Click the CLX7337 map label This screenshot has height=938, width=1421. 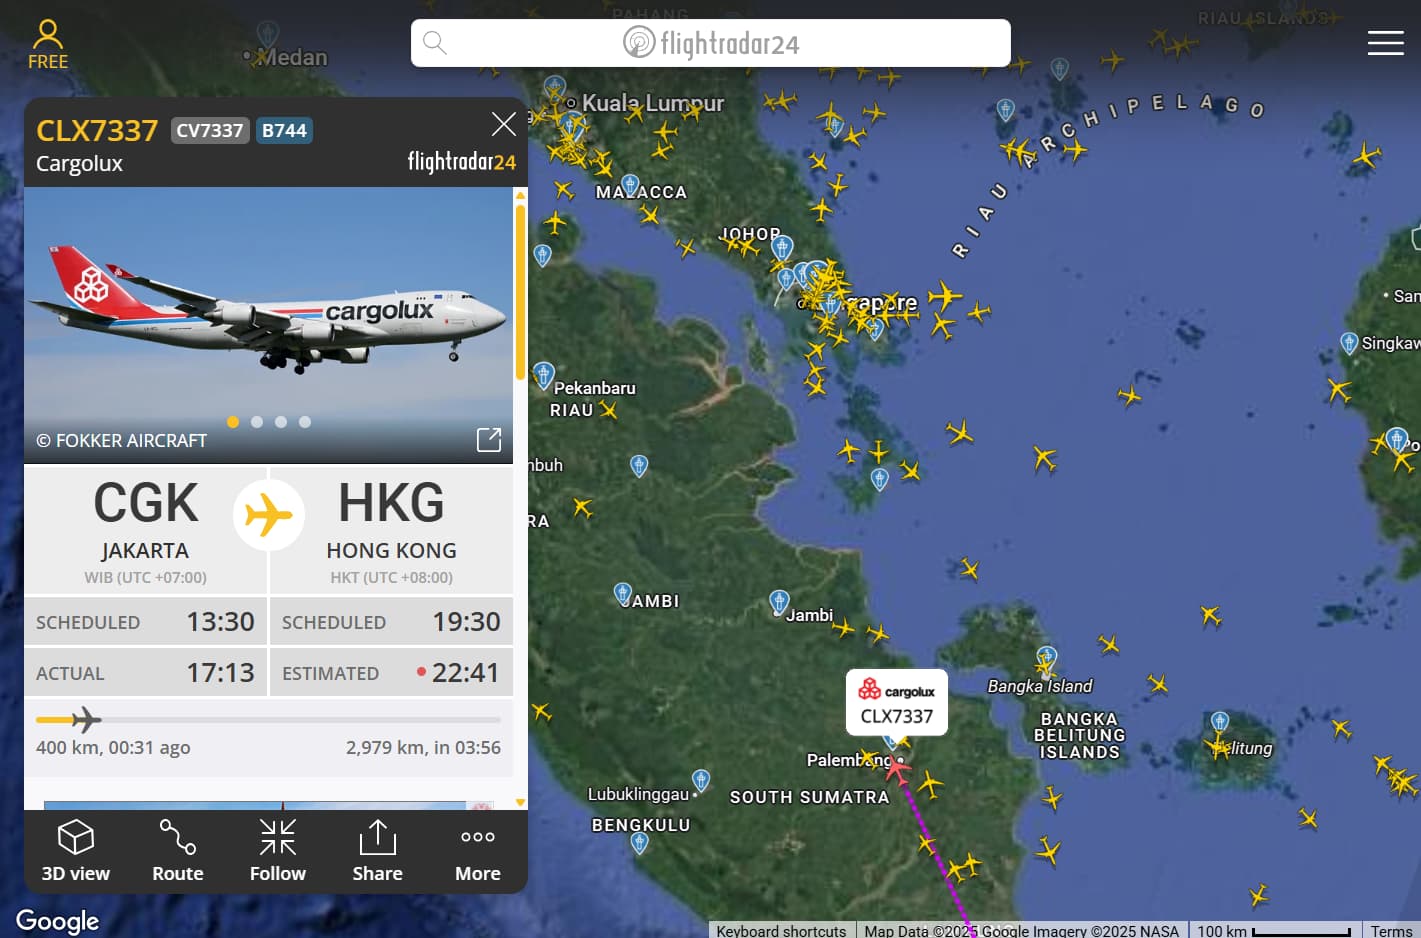point(897,703)
